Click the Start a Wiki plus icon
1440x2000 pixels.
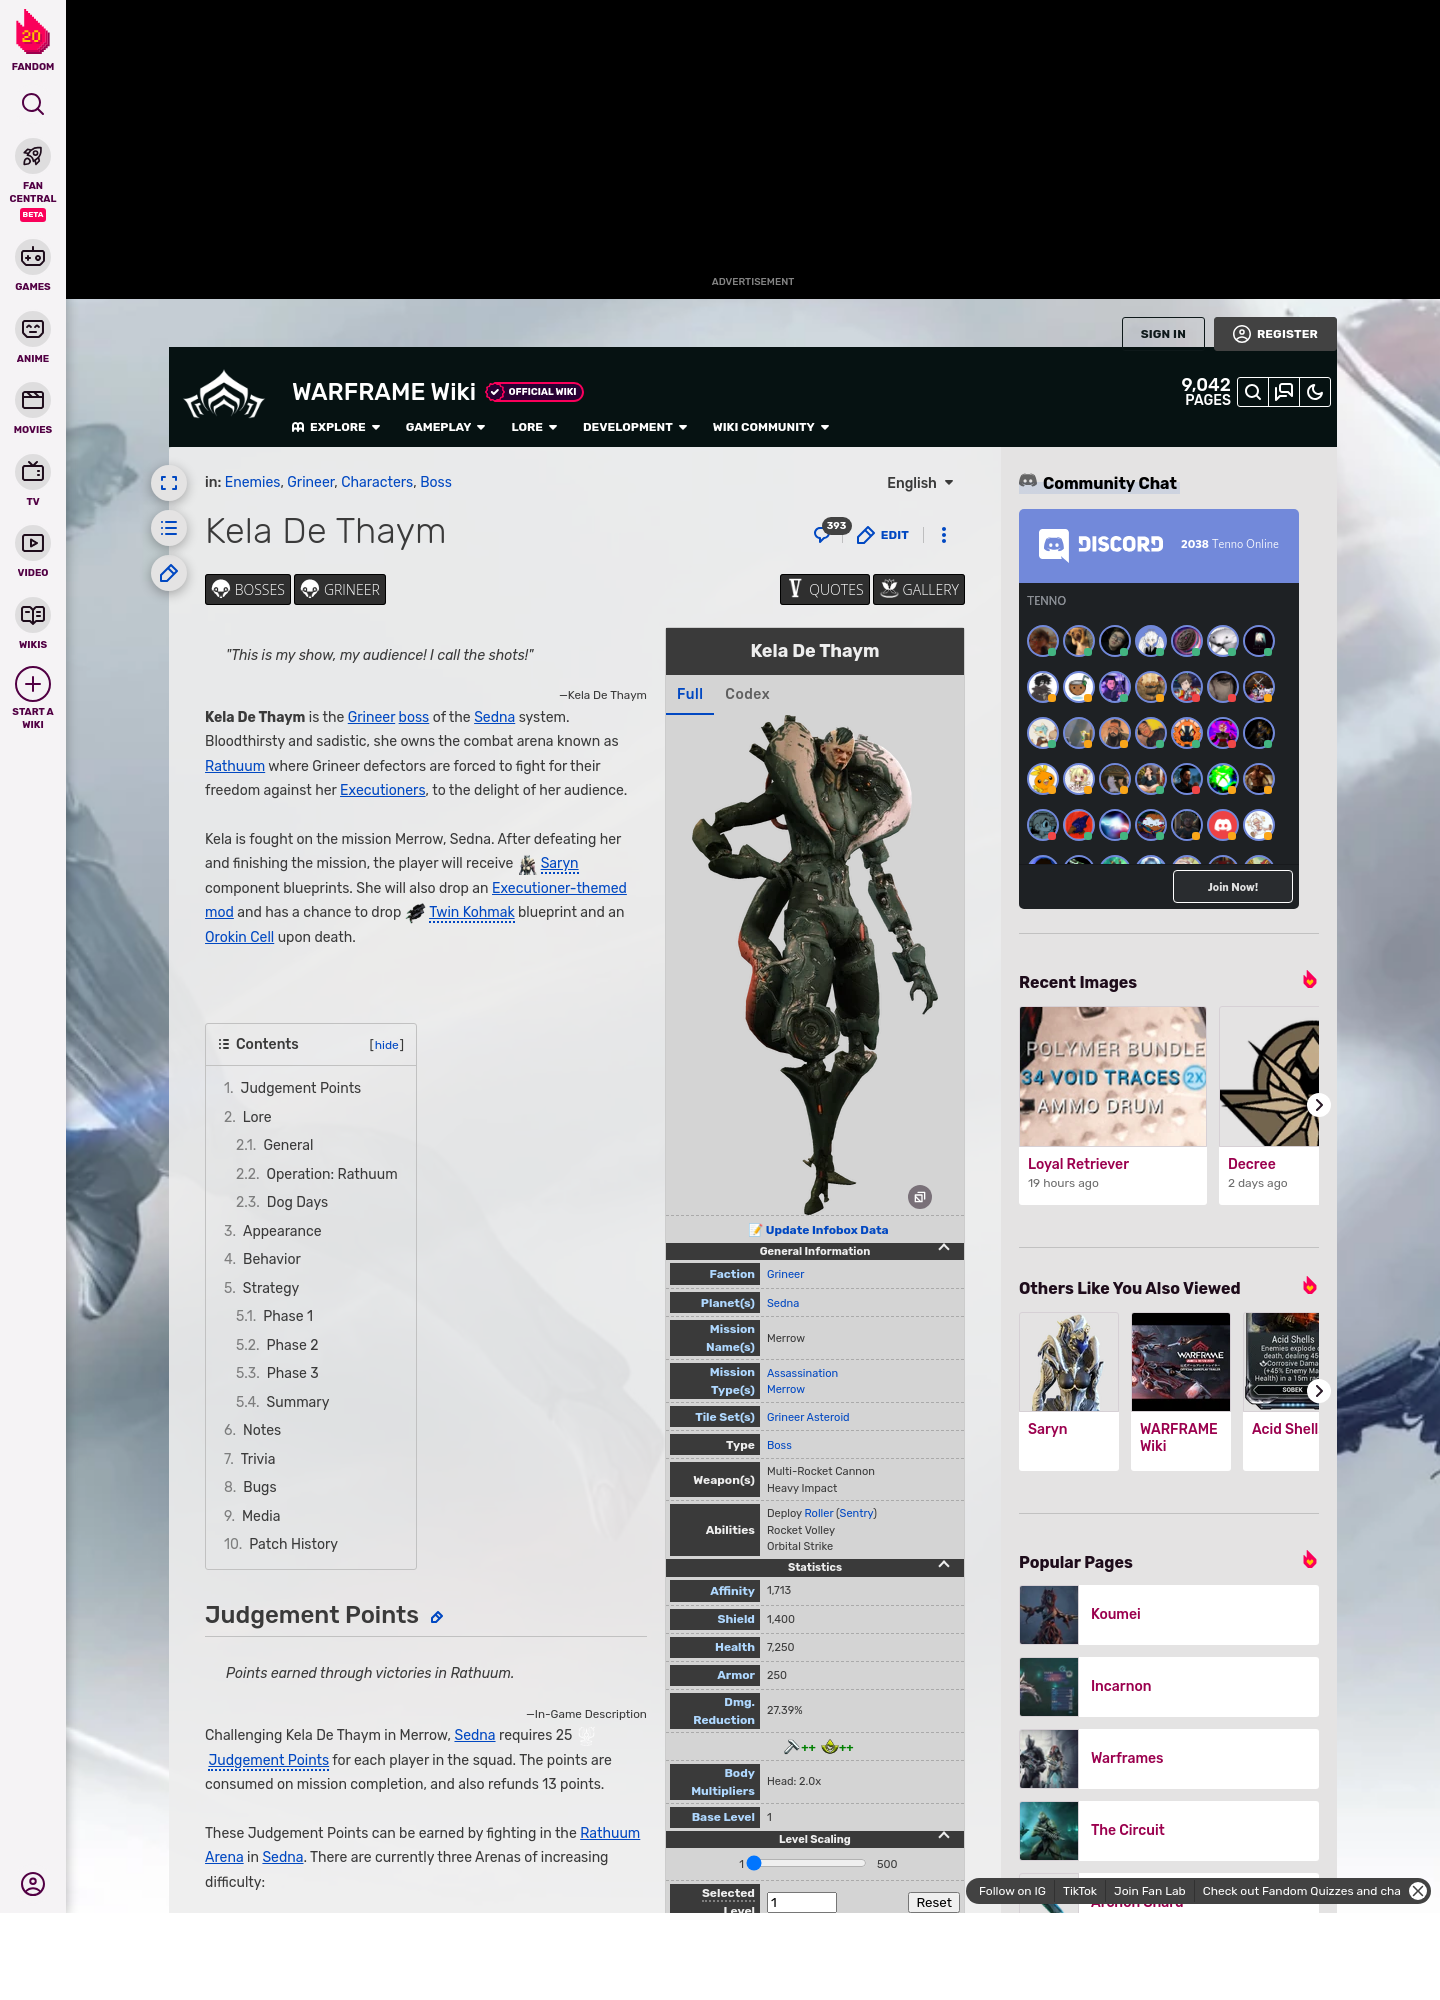33,684
